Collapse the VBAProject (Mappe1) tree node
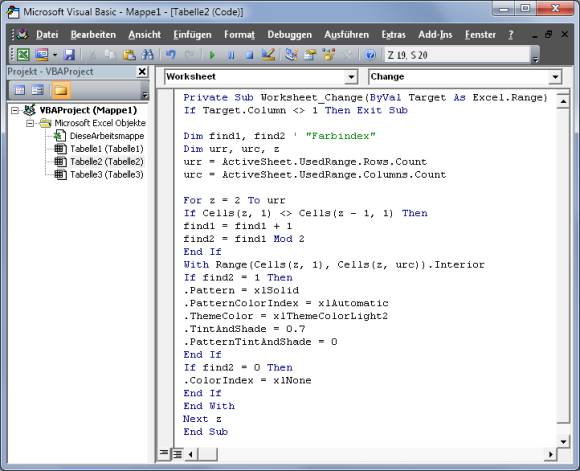Screen dimensions: 580x471 (x=15, y=110)
